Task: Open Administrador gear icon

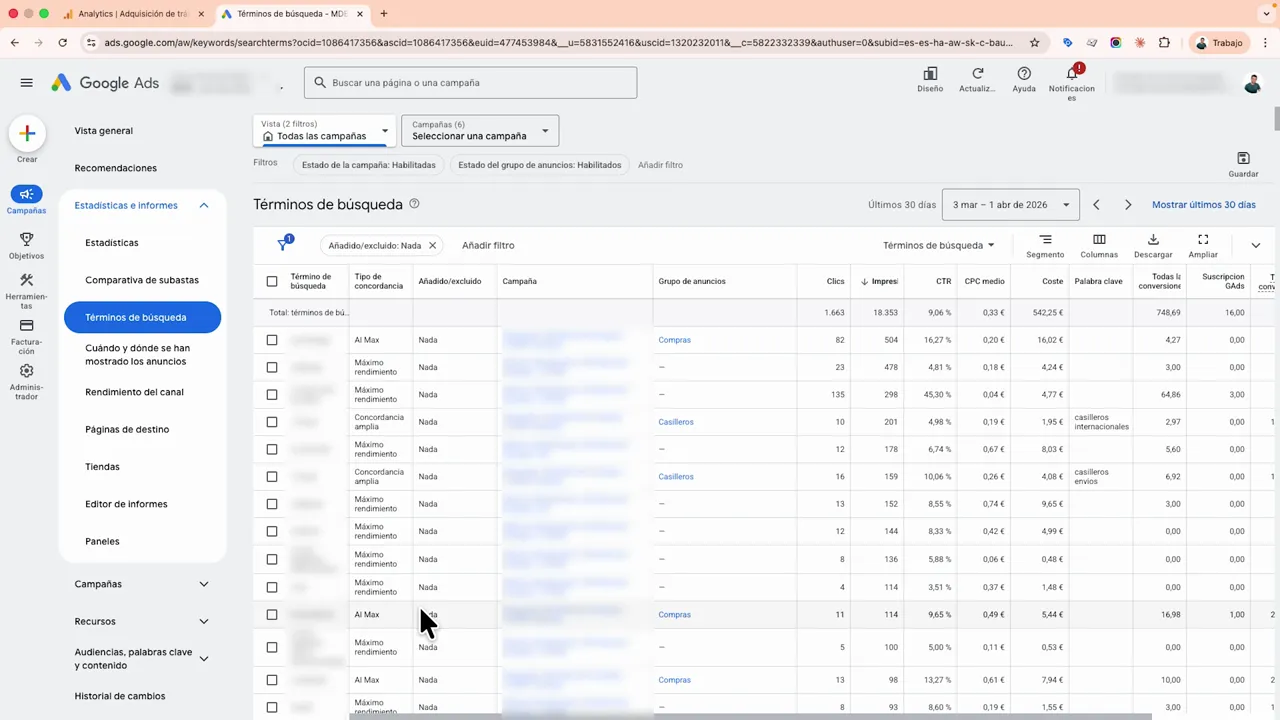Action: (27, 371)
